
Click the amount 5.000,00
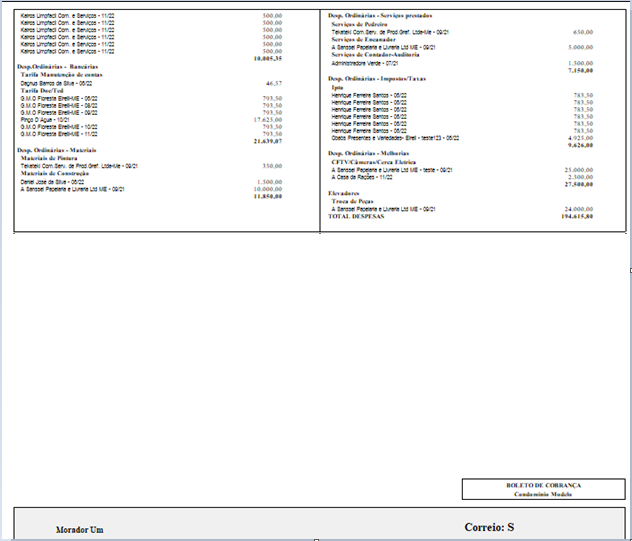pos(580,48)
